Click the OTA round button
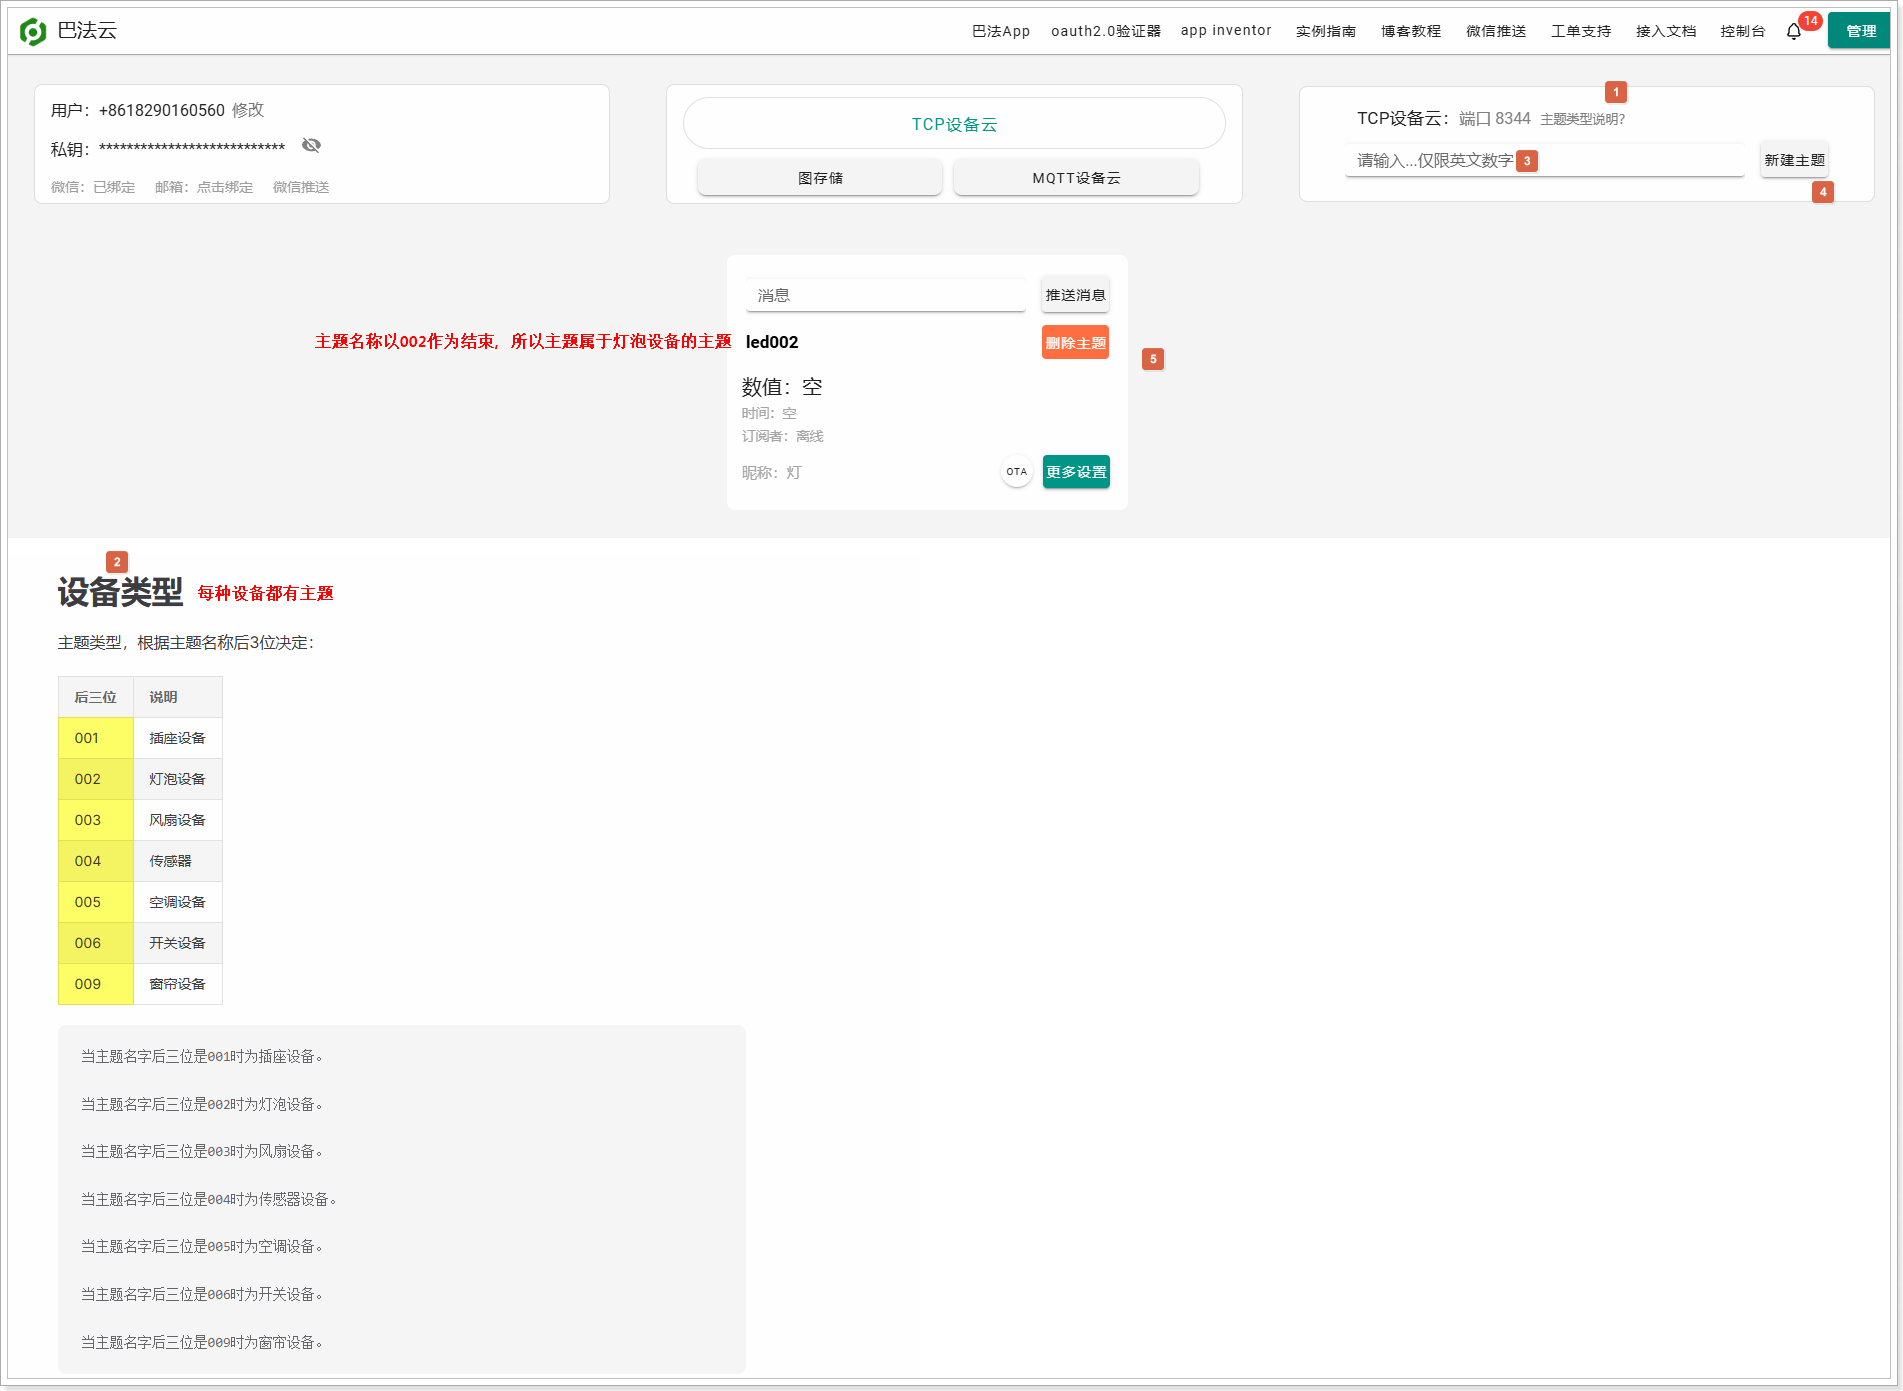This screenshot has width=1903, height=1391. (x=1017, y=472)
